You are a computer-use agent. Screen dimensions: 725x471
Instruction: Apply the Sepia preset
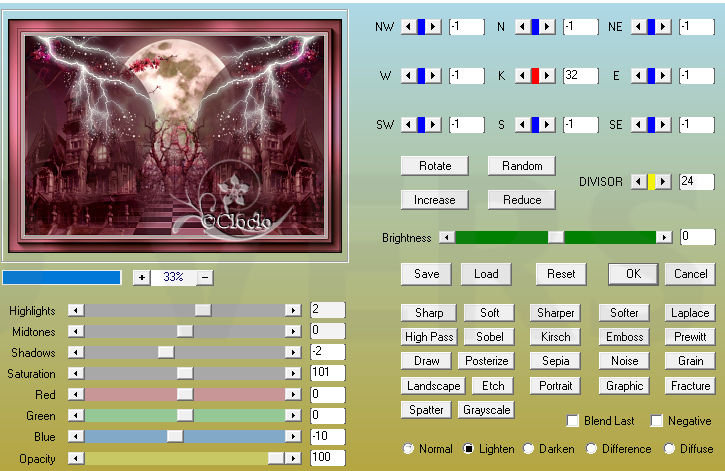click(555, 361)
